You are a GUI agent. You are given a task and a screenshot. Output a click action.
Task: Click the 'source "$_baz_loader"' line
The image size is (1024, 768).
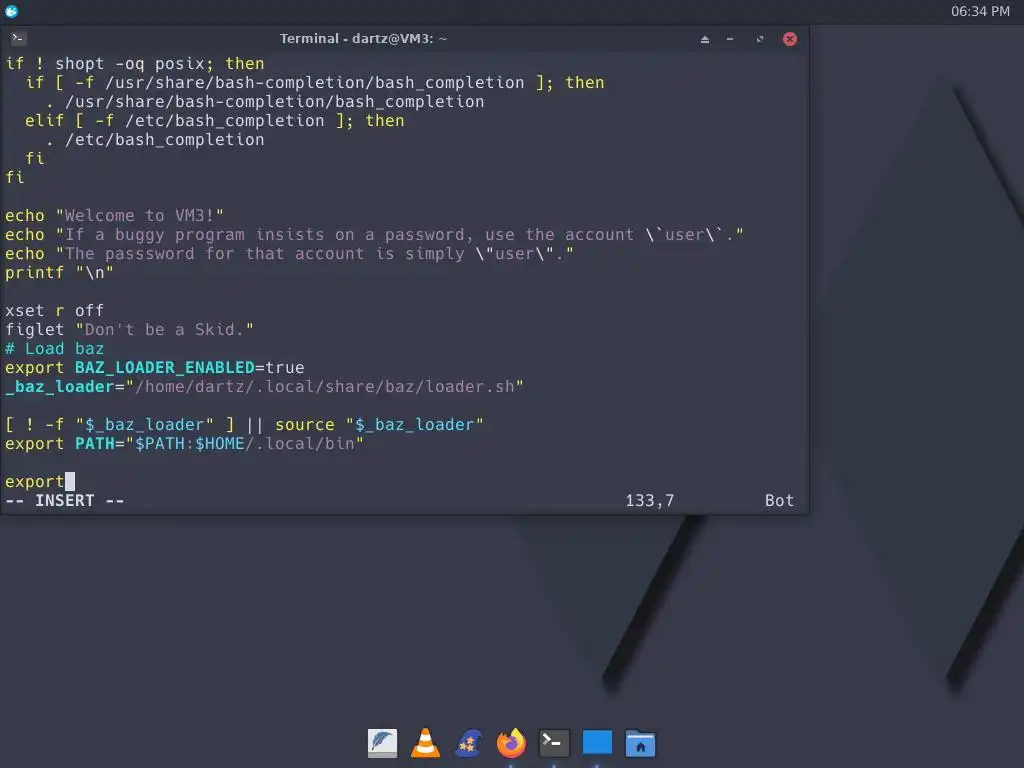click(x=244, y=424)
